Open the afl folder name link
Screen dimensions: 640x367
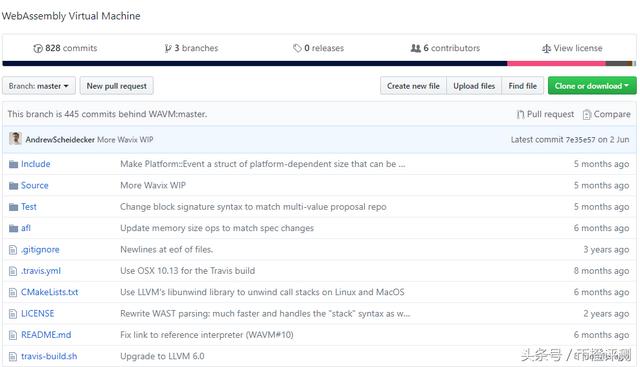tap(26, 228)
